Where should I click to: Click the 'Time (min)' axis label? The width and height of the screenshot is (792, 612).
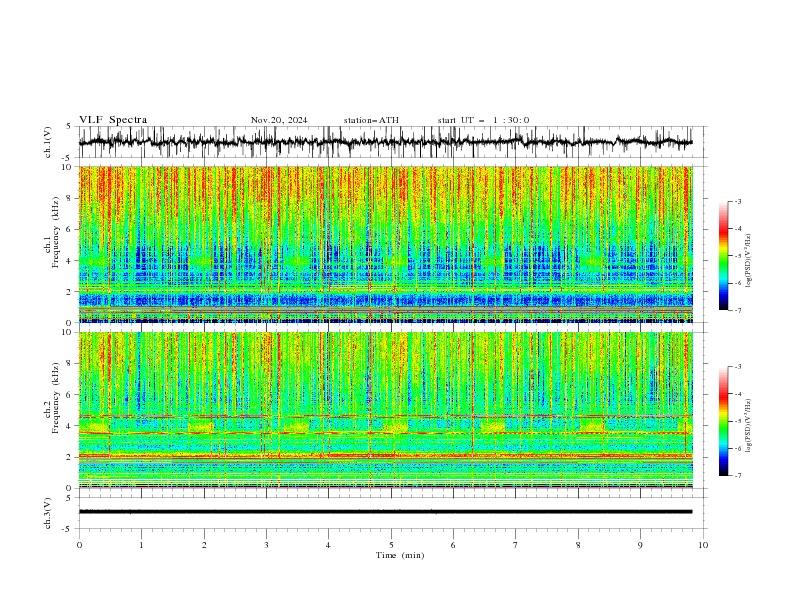click(x=400, y=555)
